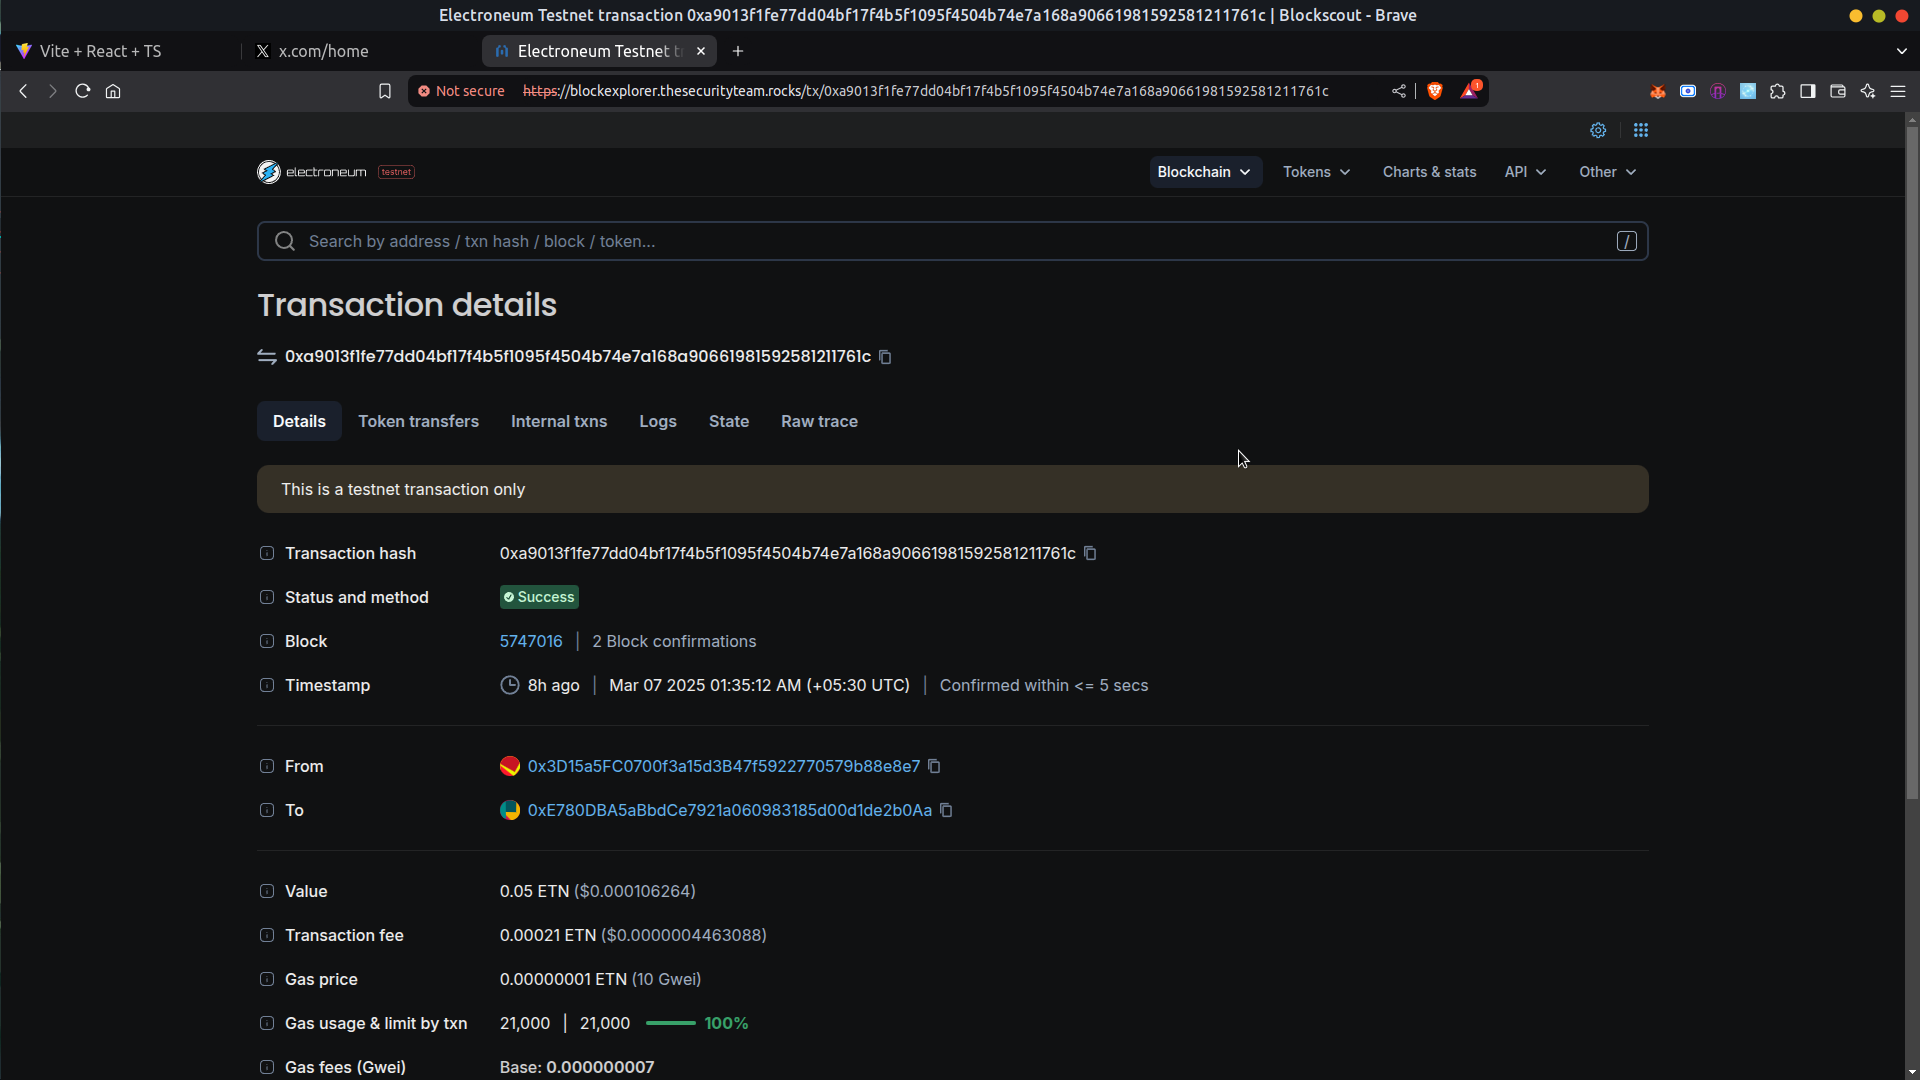Open the apps grid menu
The width and height of the screenshot is (1920, 1080).
1641,130
